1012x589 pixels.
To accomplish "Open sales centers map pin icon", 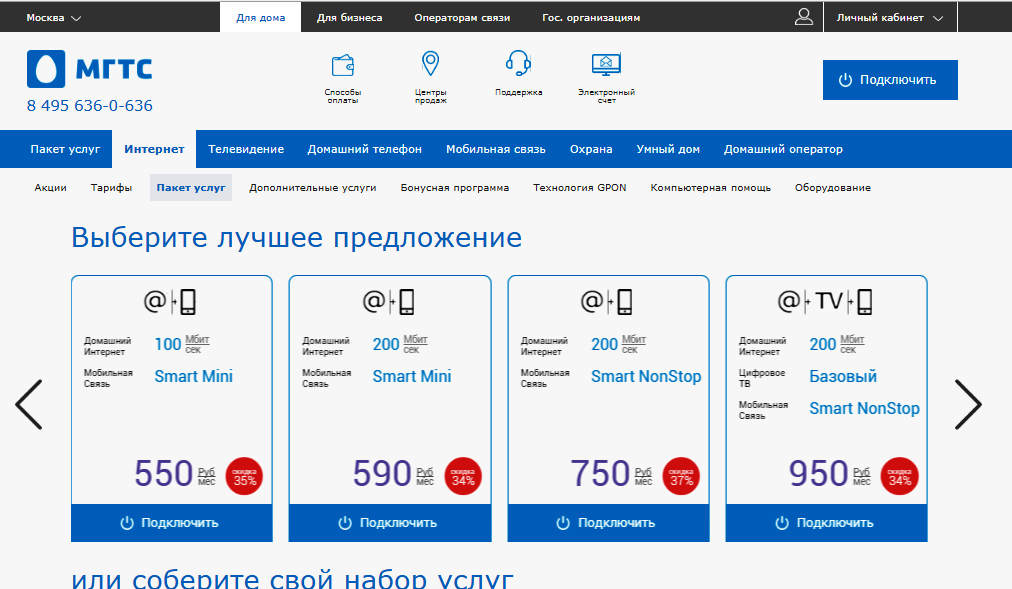I will 430,64.
